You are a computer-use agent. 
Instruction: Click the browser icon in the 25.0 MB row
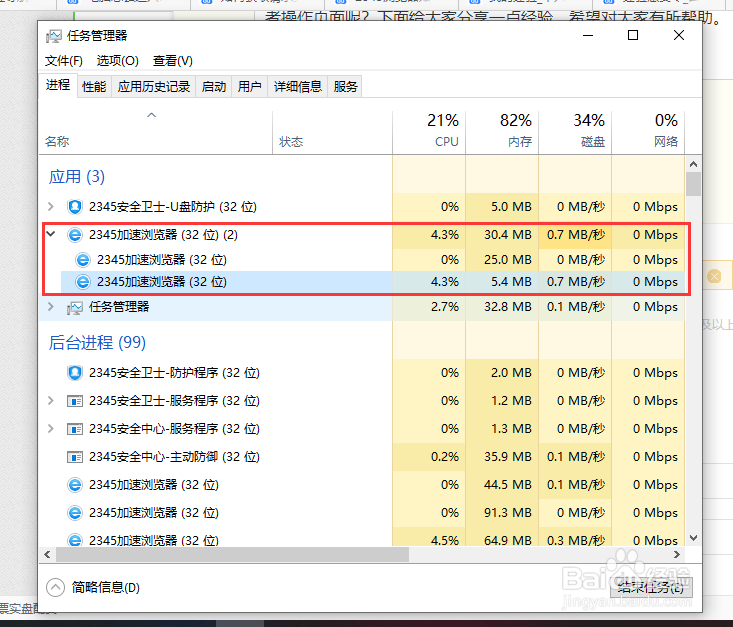[x=83, y=259]
